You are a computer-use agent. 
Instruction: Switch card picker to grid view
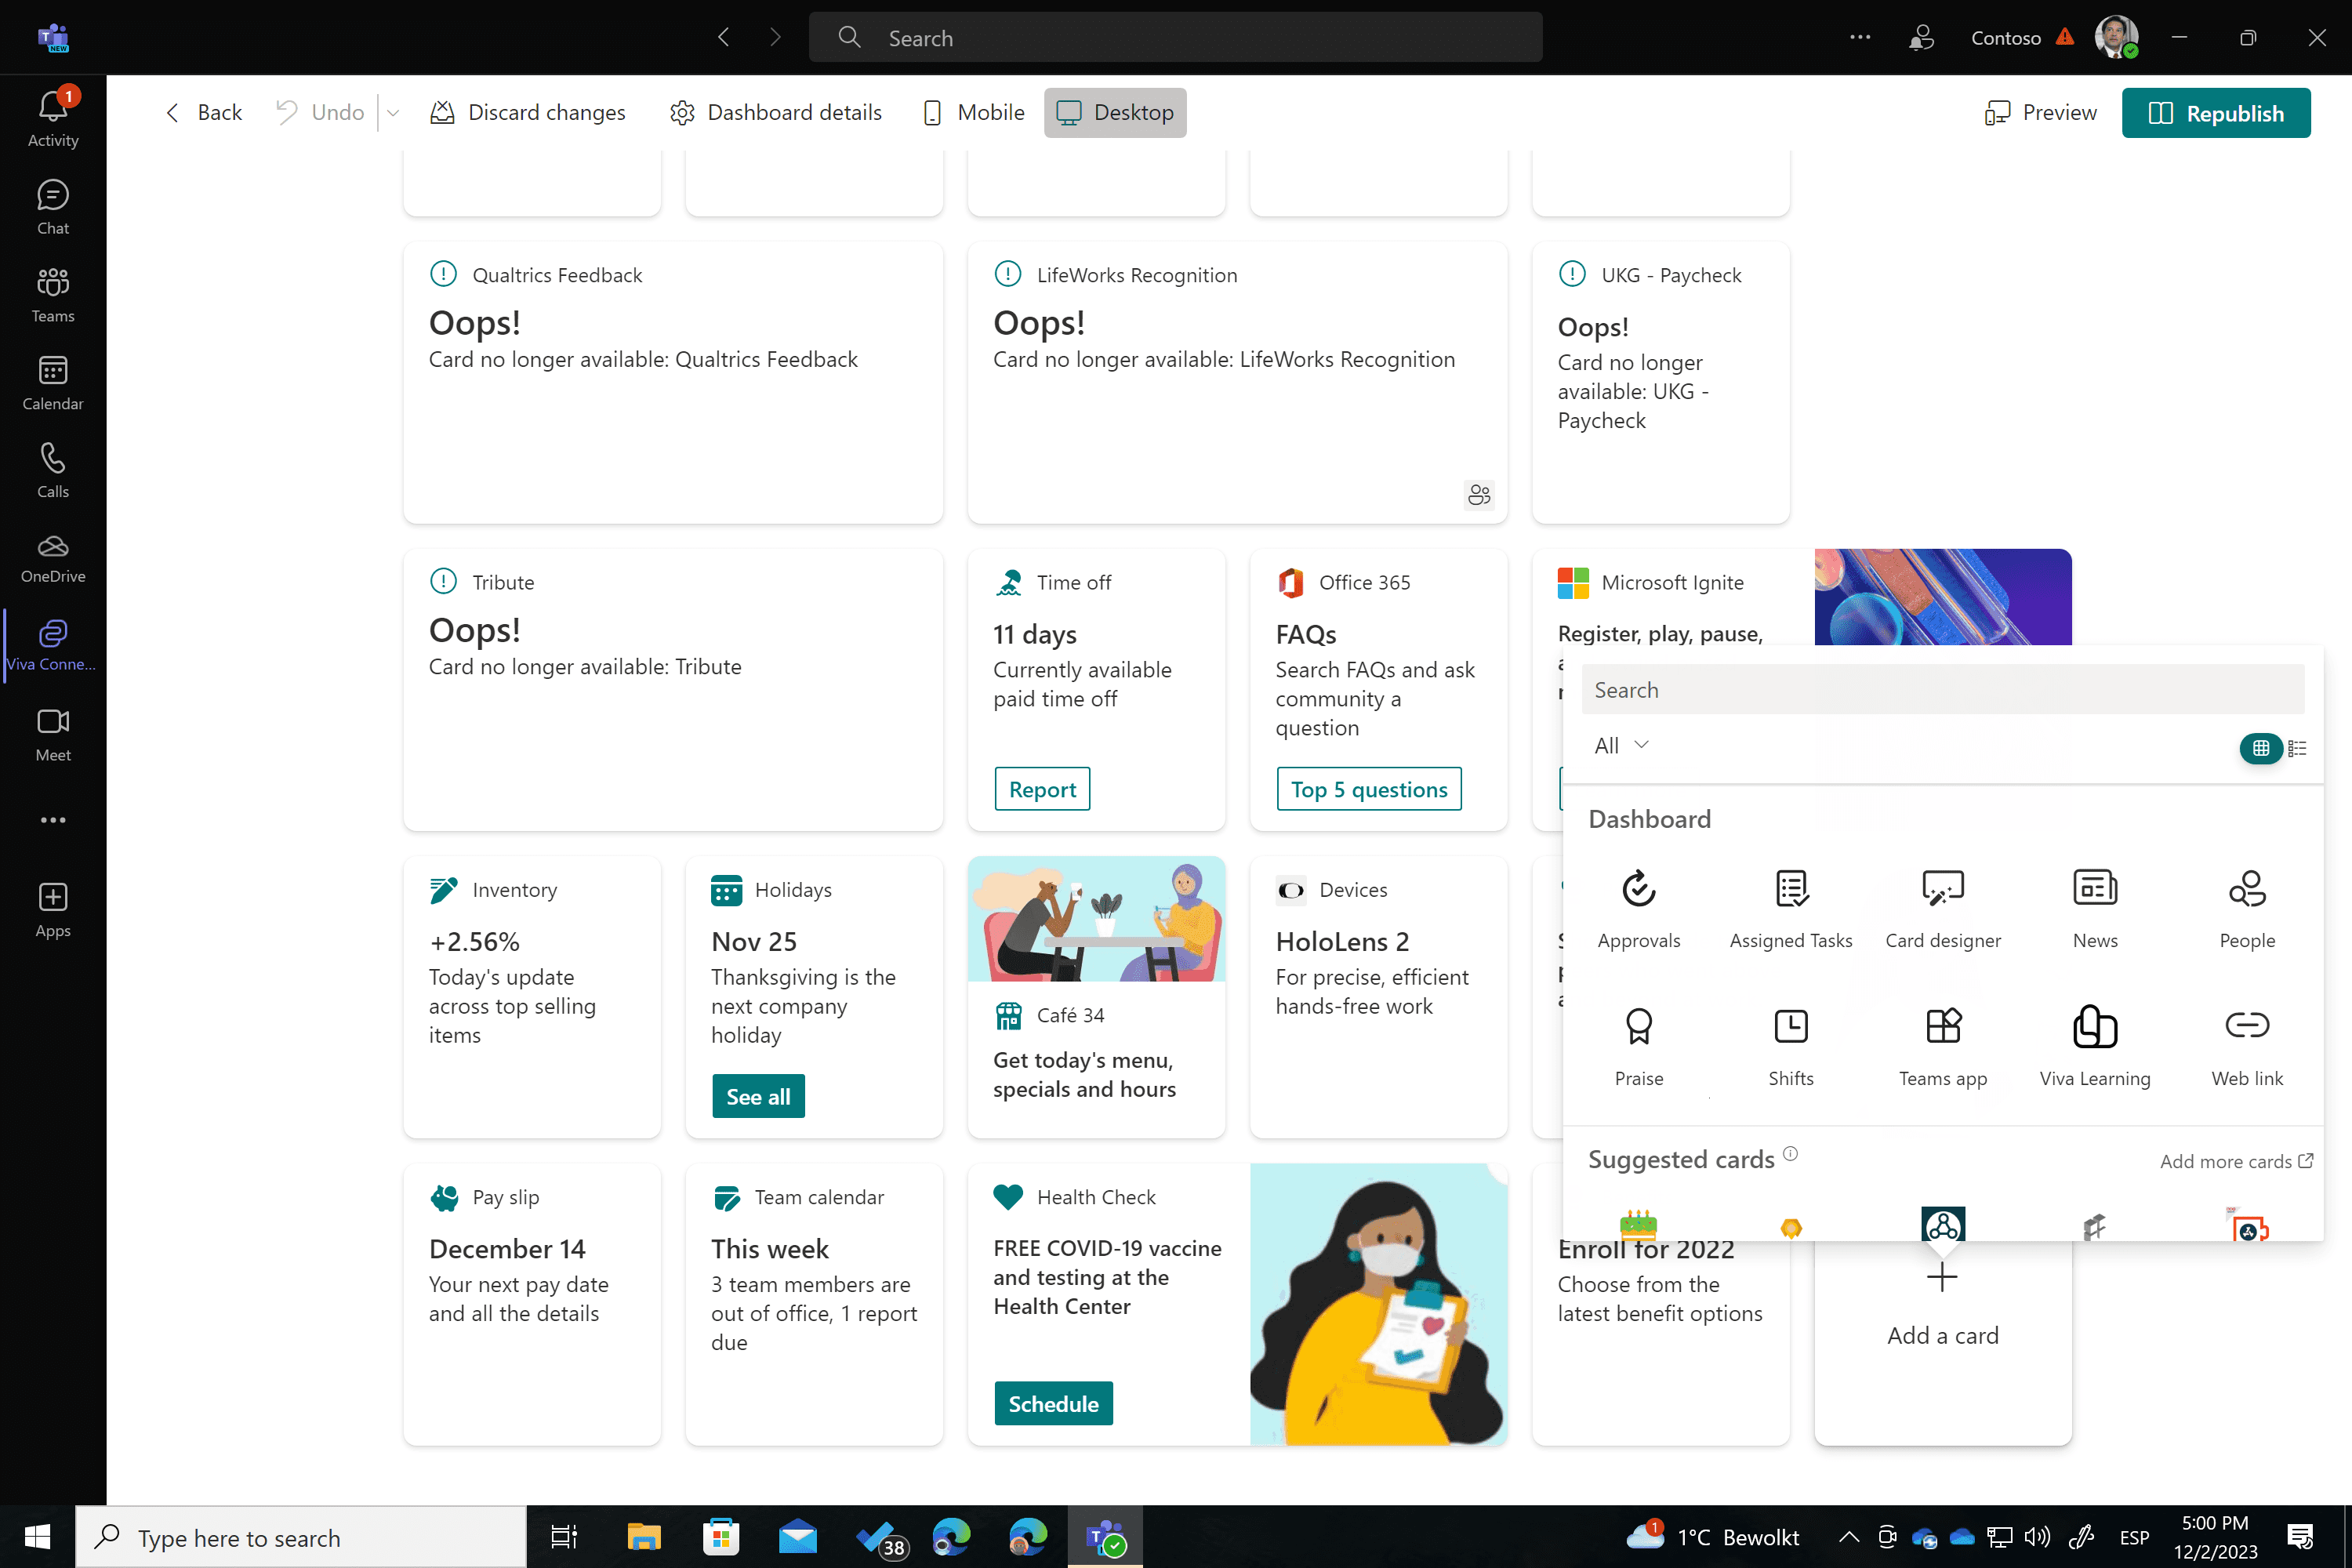point(2260,747)
